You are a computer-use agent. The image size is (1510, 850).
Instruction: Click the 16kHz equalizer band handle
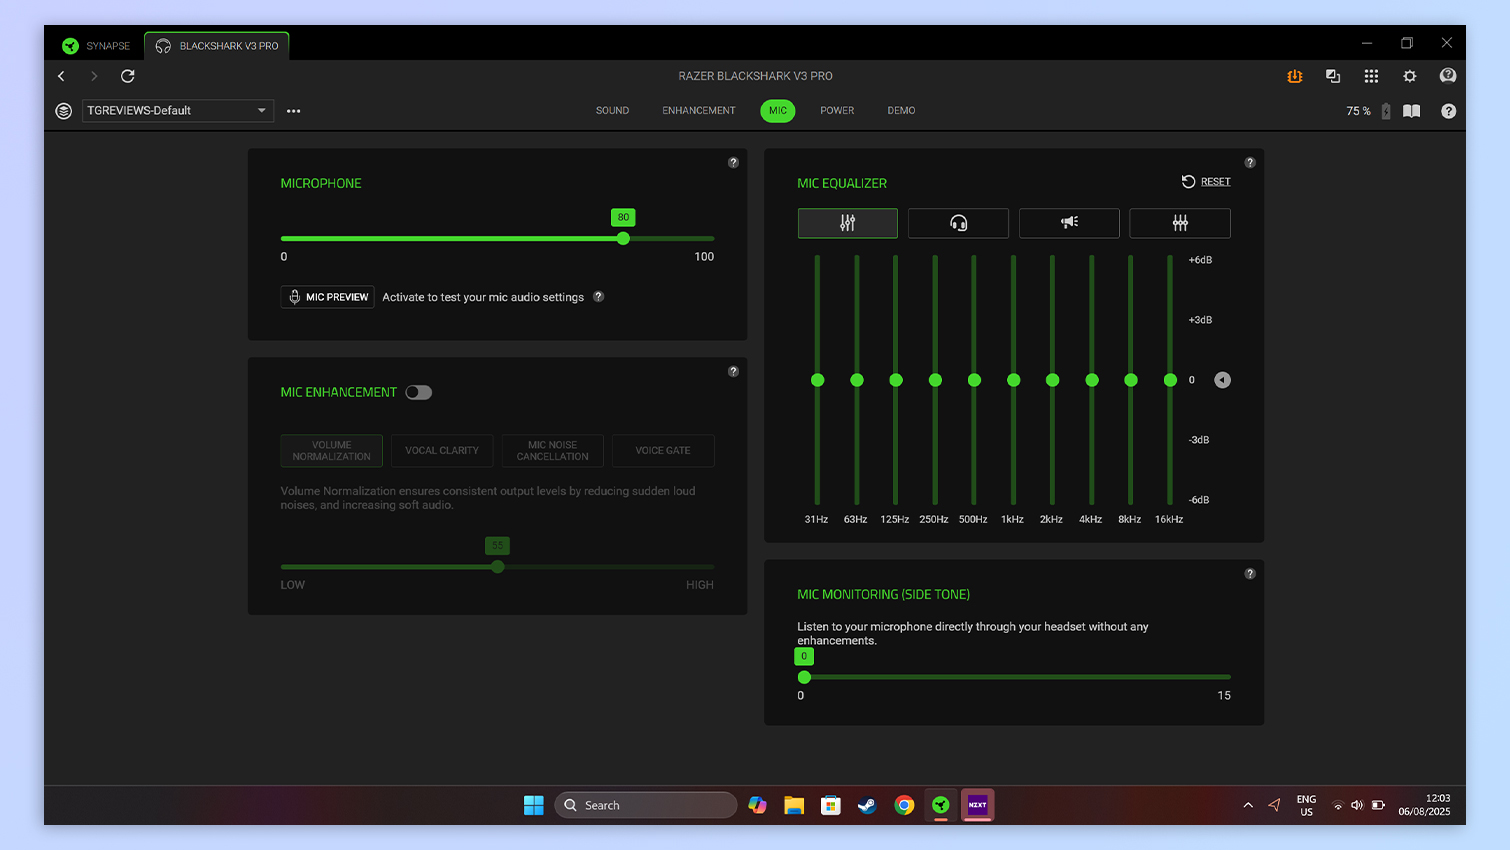[x=1170, y=380]
